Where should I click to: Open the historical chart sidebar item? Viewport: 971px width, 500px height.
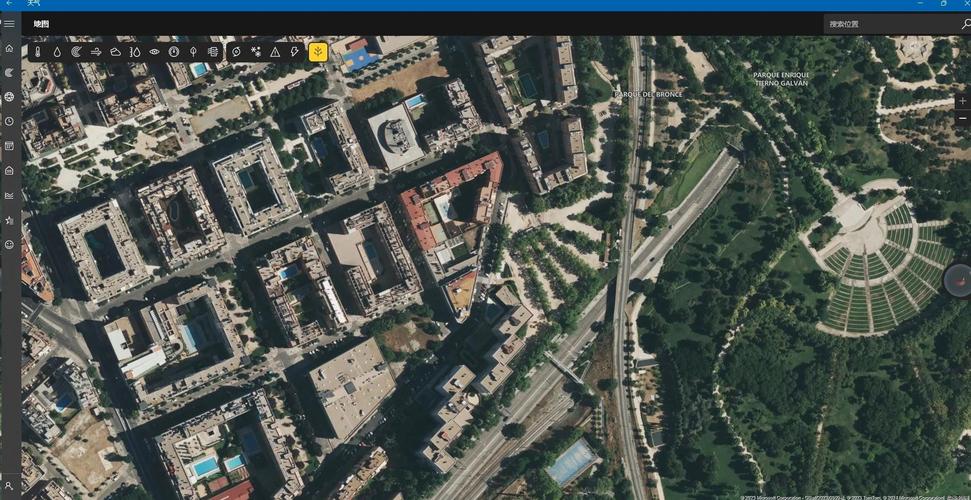[x=9, y=195]
